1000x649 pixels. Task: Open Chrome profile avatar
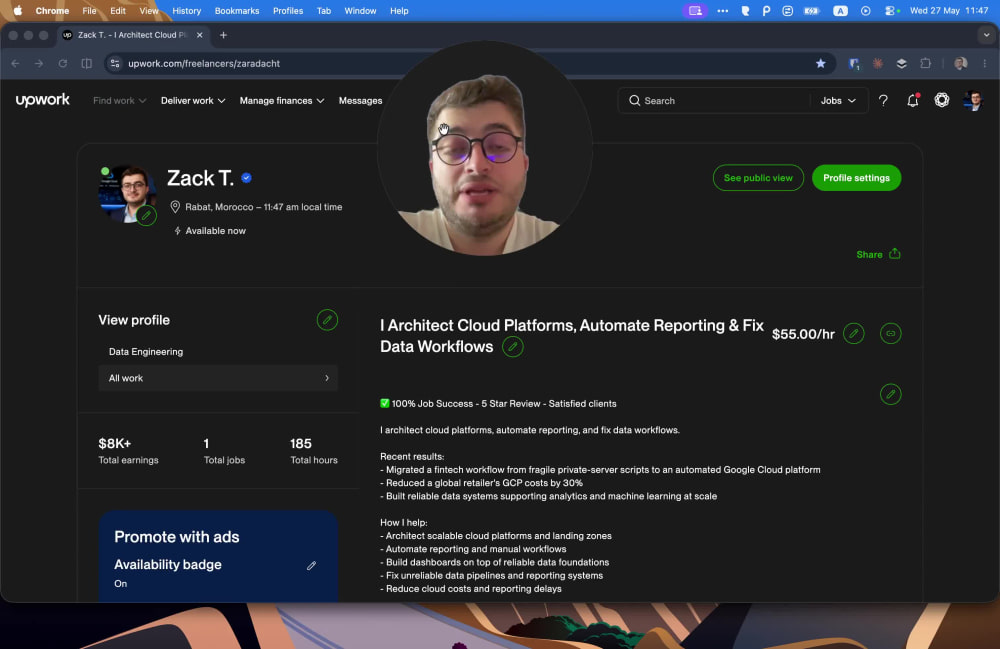(960, 63)
